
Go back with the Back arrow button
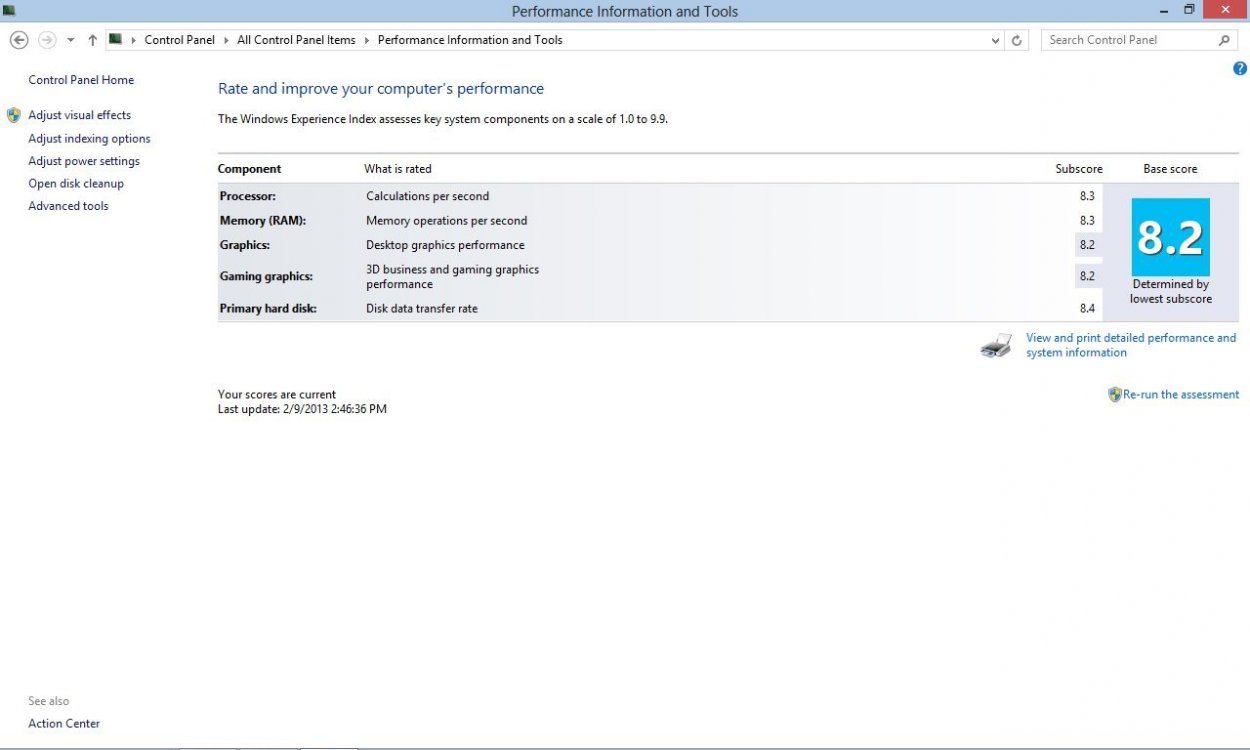tap(19, 40)
